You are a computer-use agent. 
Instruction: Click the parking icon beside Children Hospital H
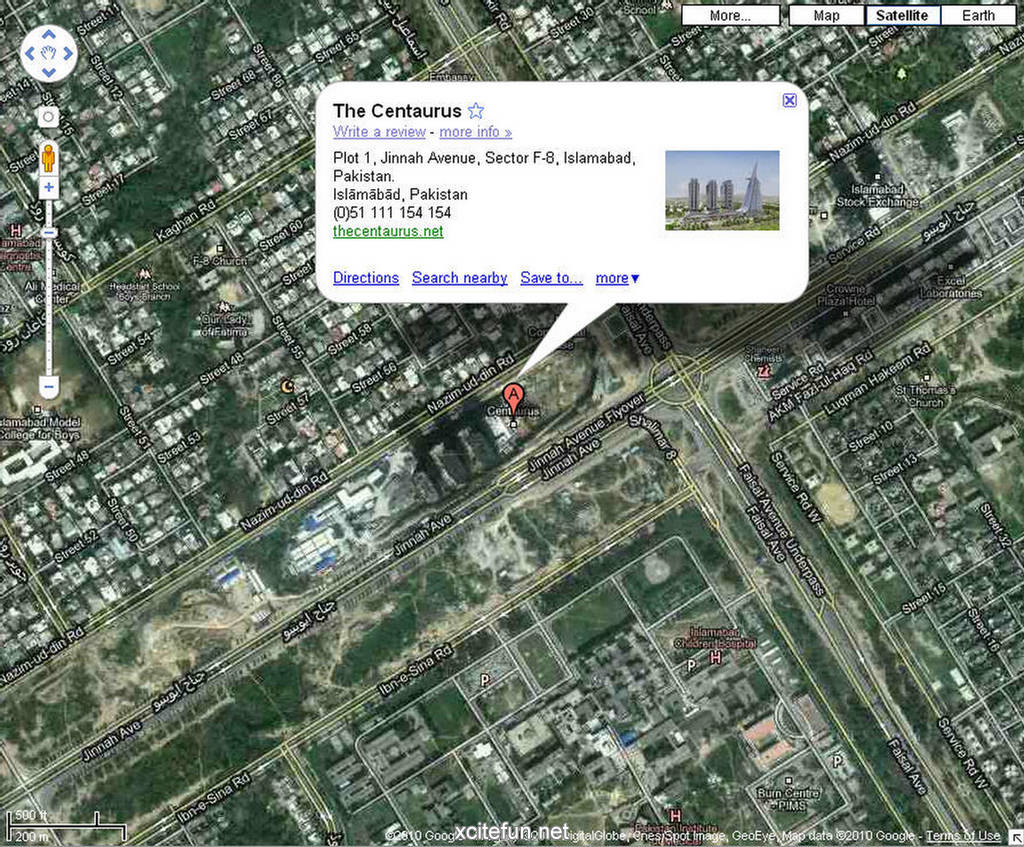[691, 665]
